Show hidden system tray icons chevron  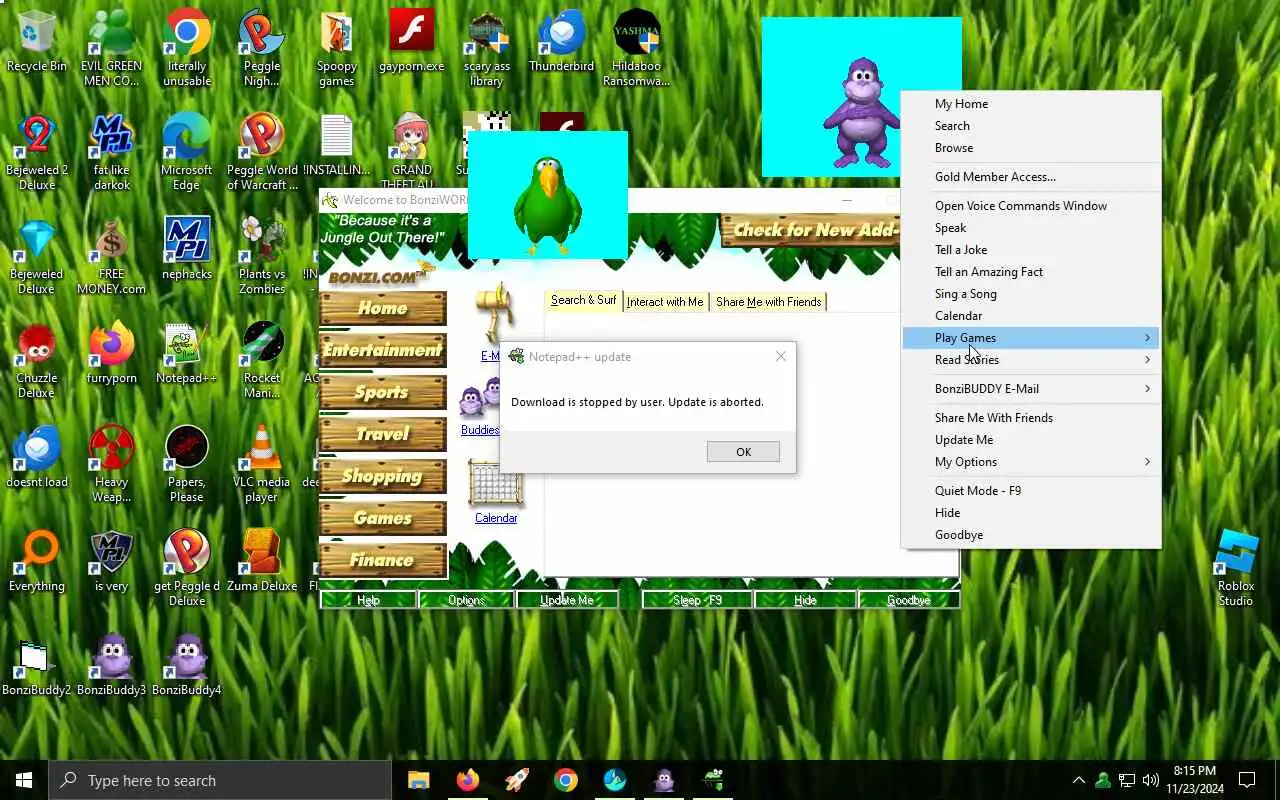pyautogui.click(x=1078, y=780)
